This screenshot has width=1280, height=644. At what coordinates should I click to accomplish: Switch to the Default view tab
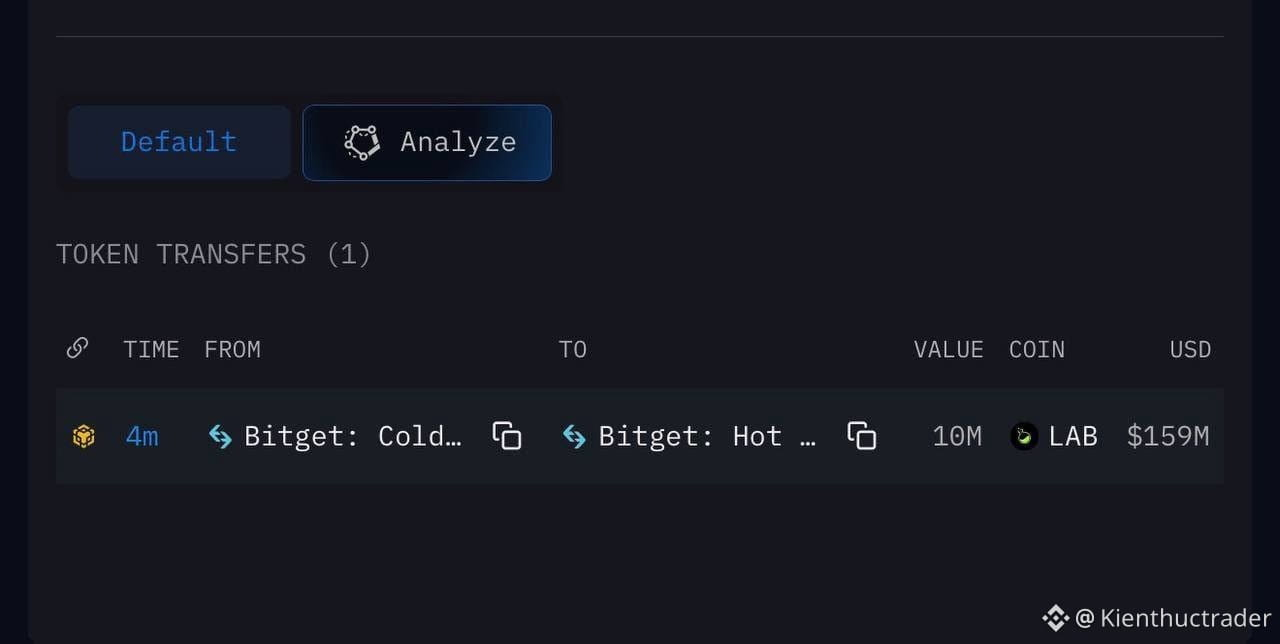(x=179, y=142)
